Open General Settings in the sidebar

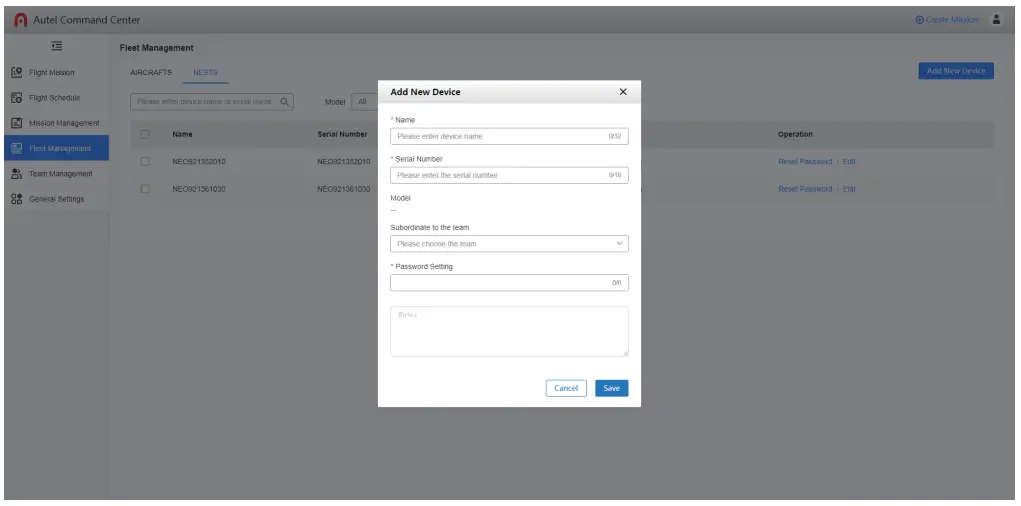coord(55,199)
